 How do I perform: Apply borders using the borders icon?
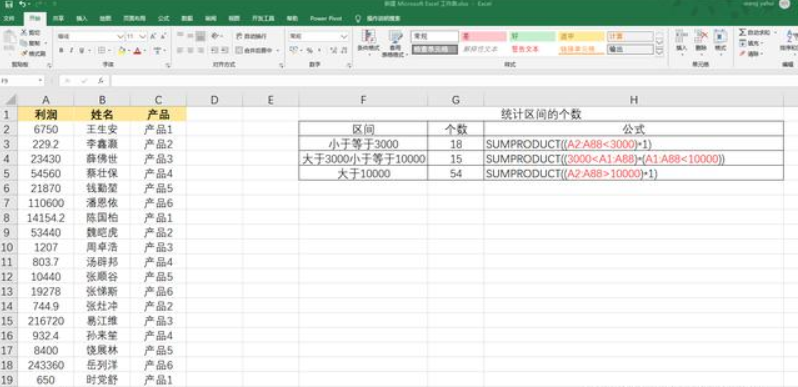101,50
